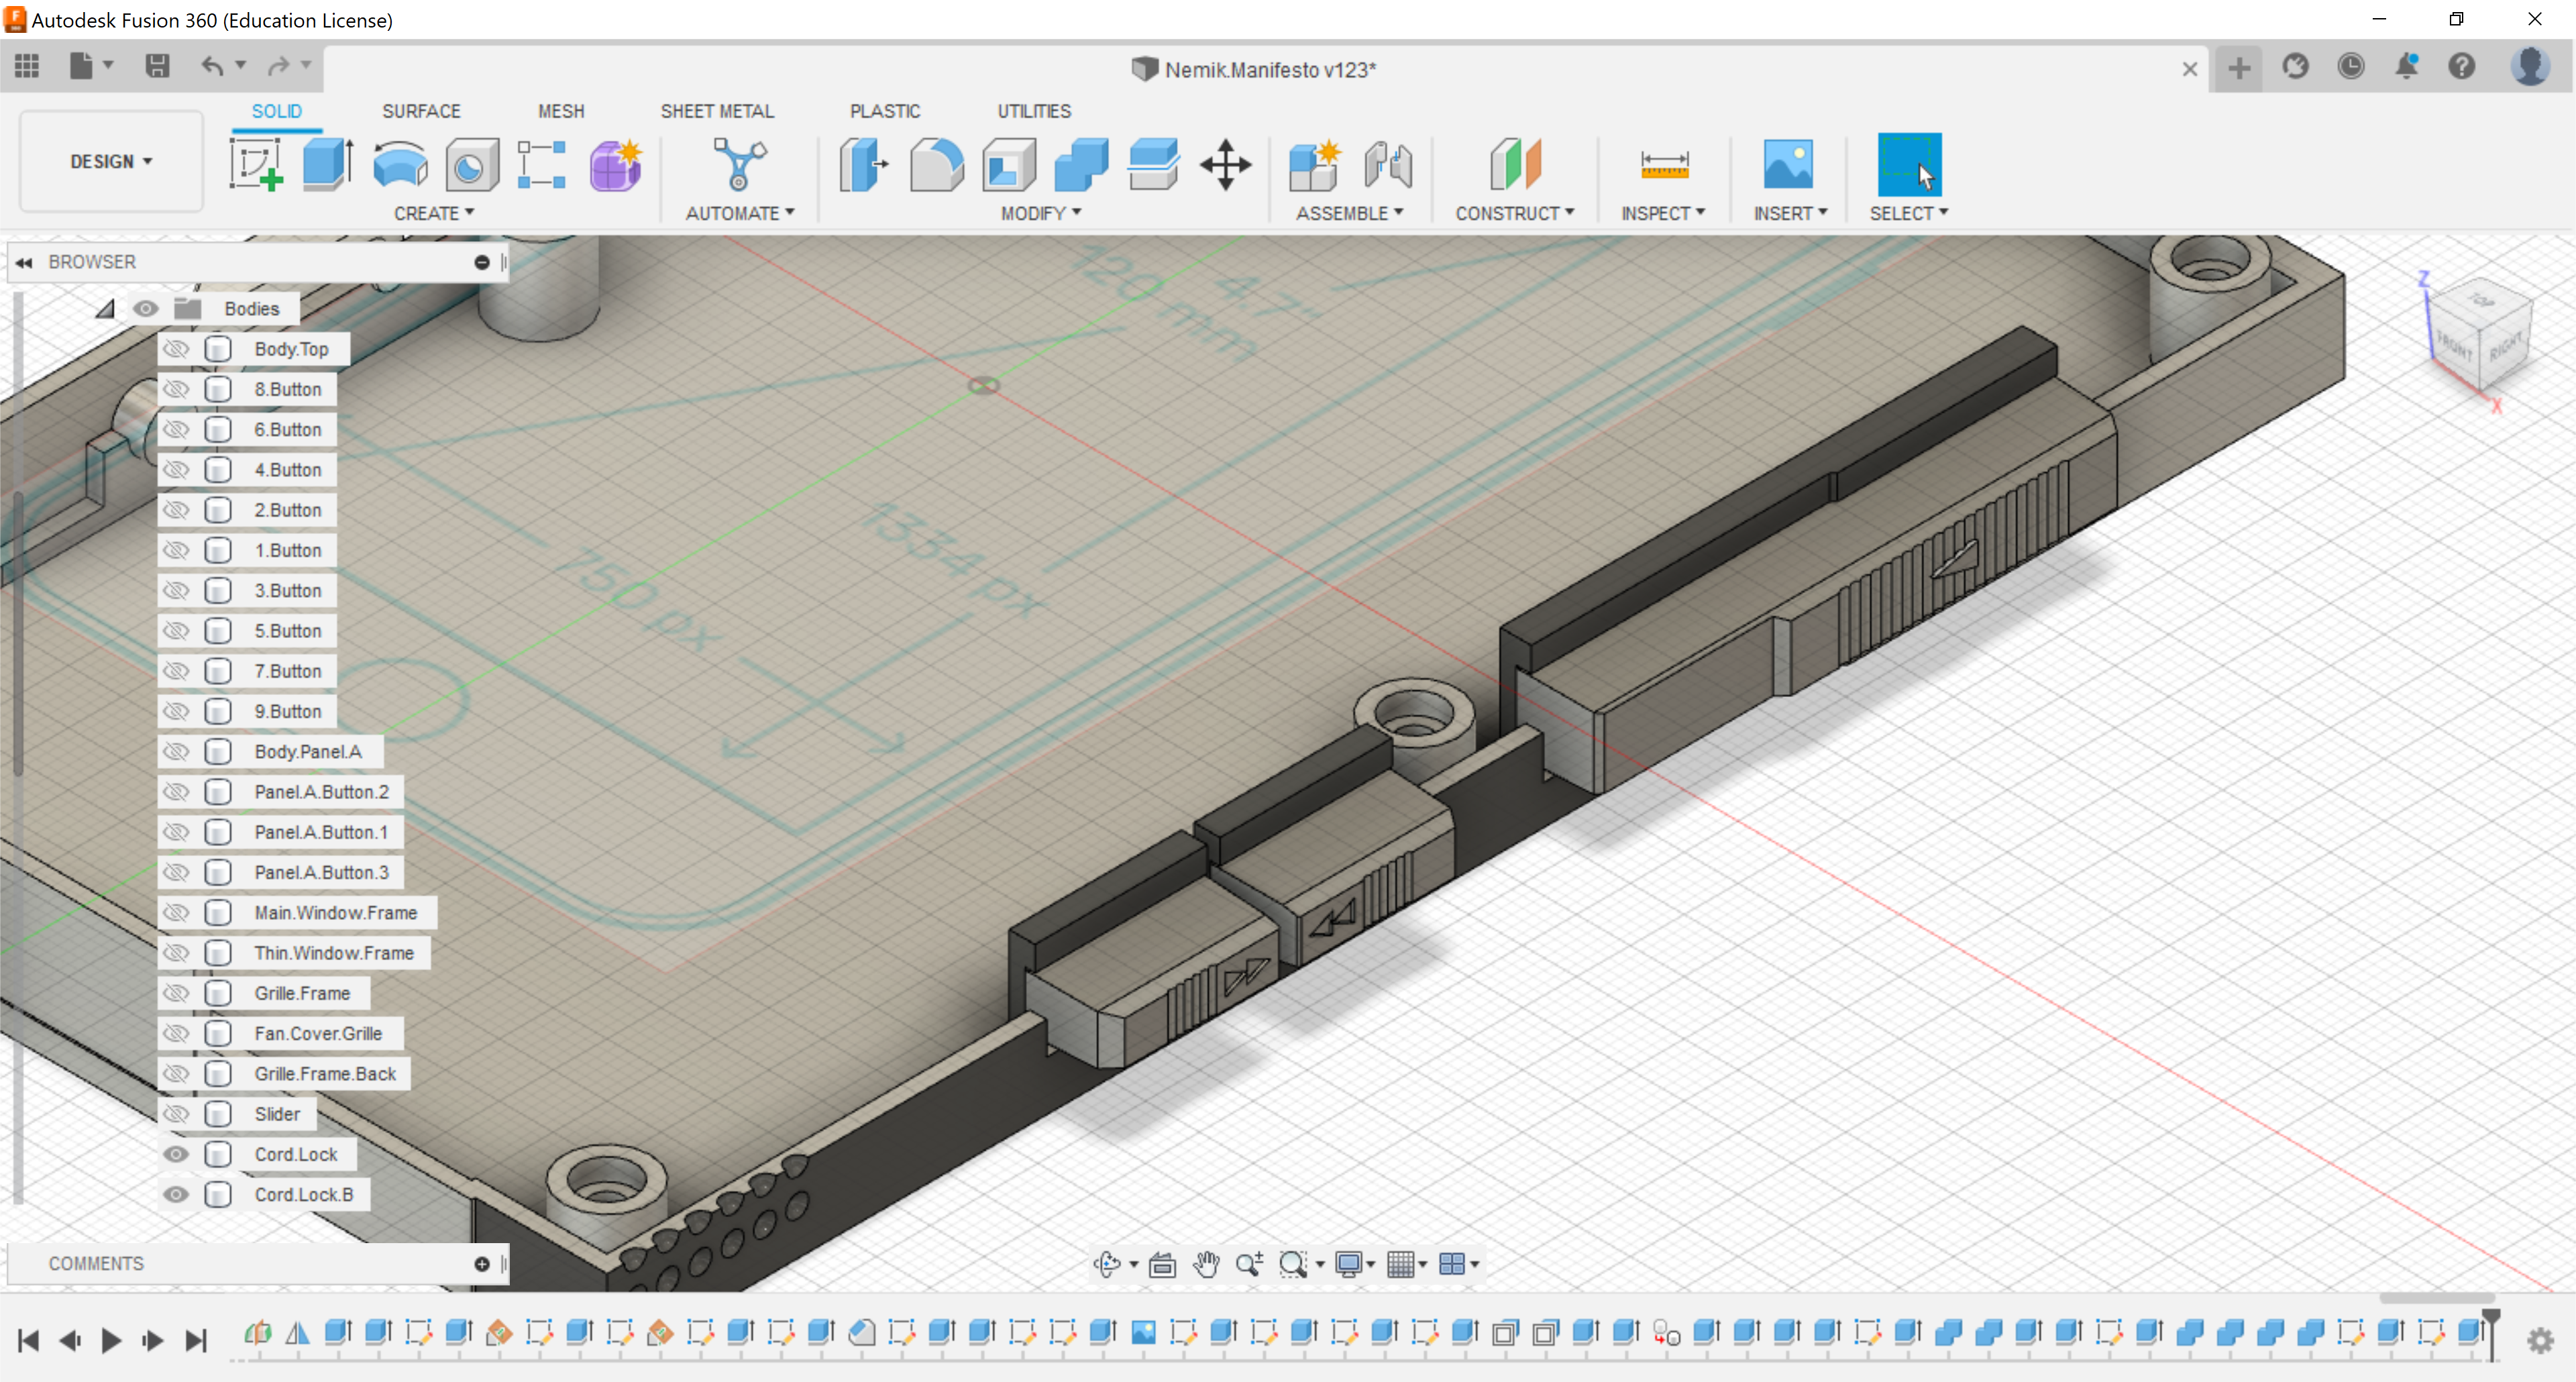Screen dimensions: 2576x1382
Task: Hide the Cord.Lock.B body
Action: [x=176, y=1194]
